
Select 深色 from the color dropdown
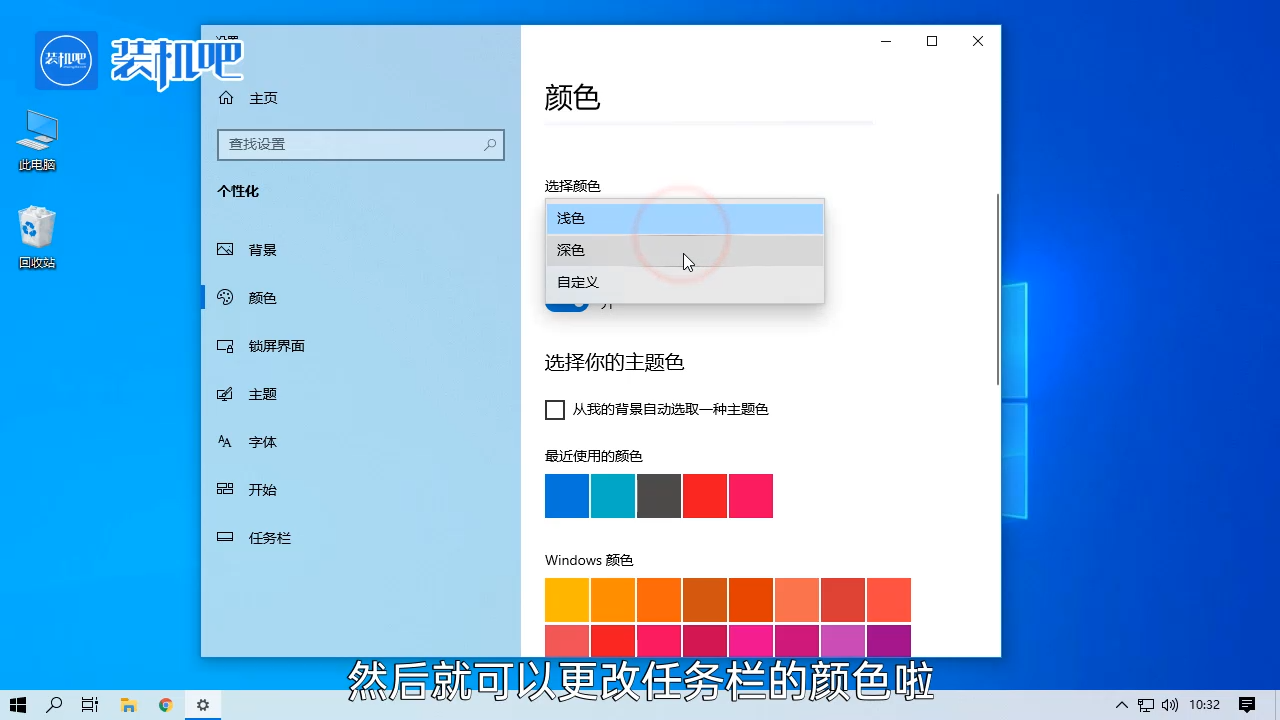click(570, 249)
